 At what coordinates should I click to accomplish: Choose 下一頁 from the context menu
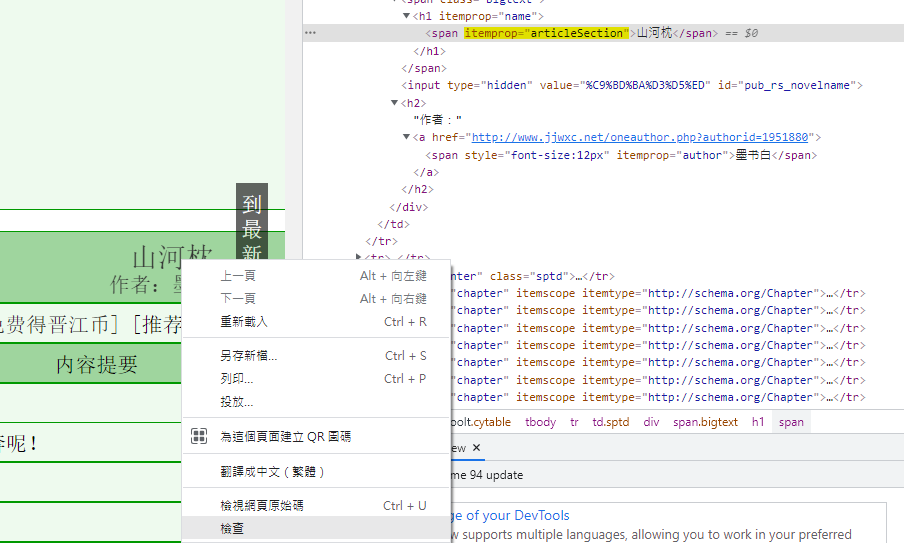point(316,299)
